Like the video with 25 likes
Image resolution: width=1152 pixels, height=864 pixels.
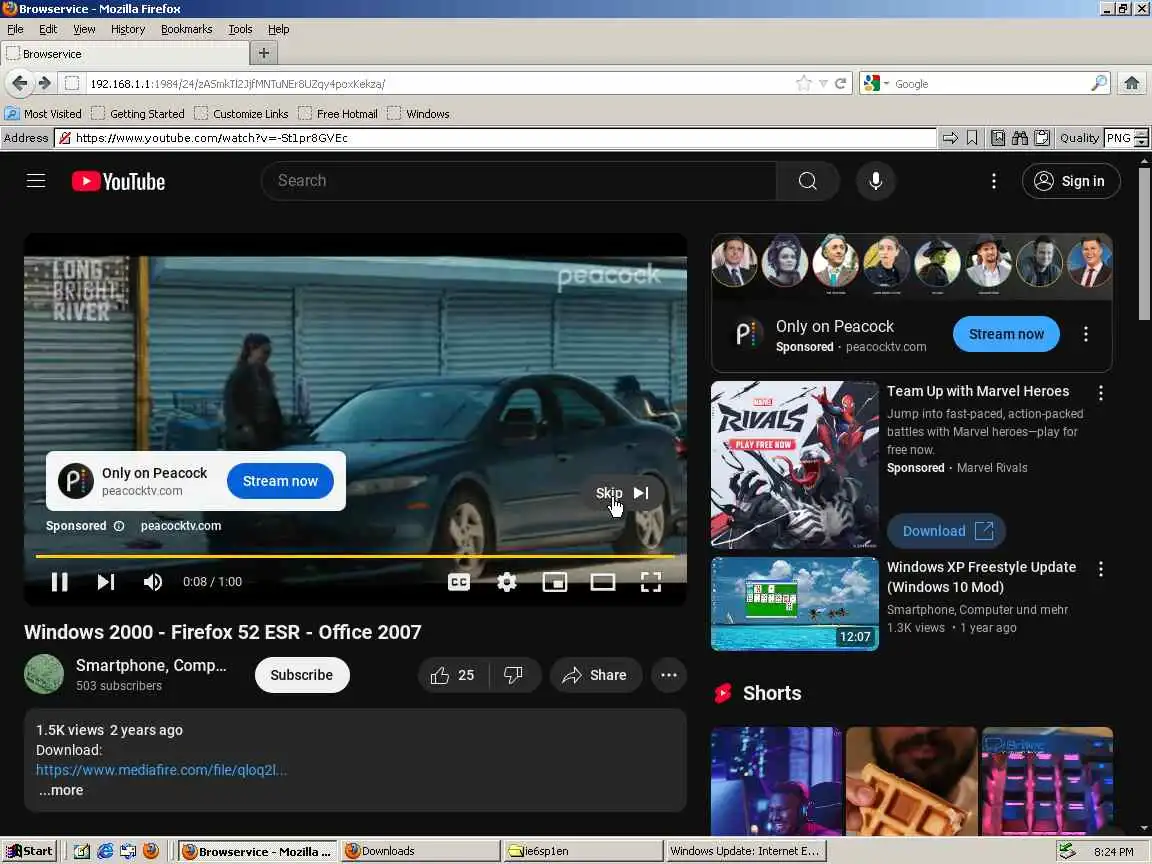[453, 674]
